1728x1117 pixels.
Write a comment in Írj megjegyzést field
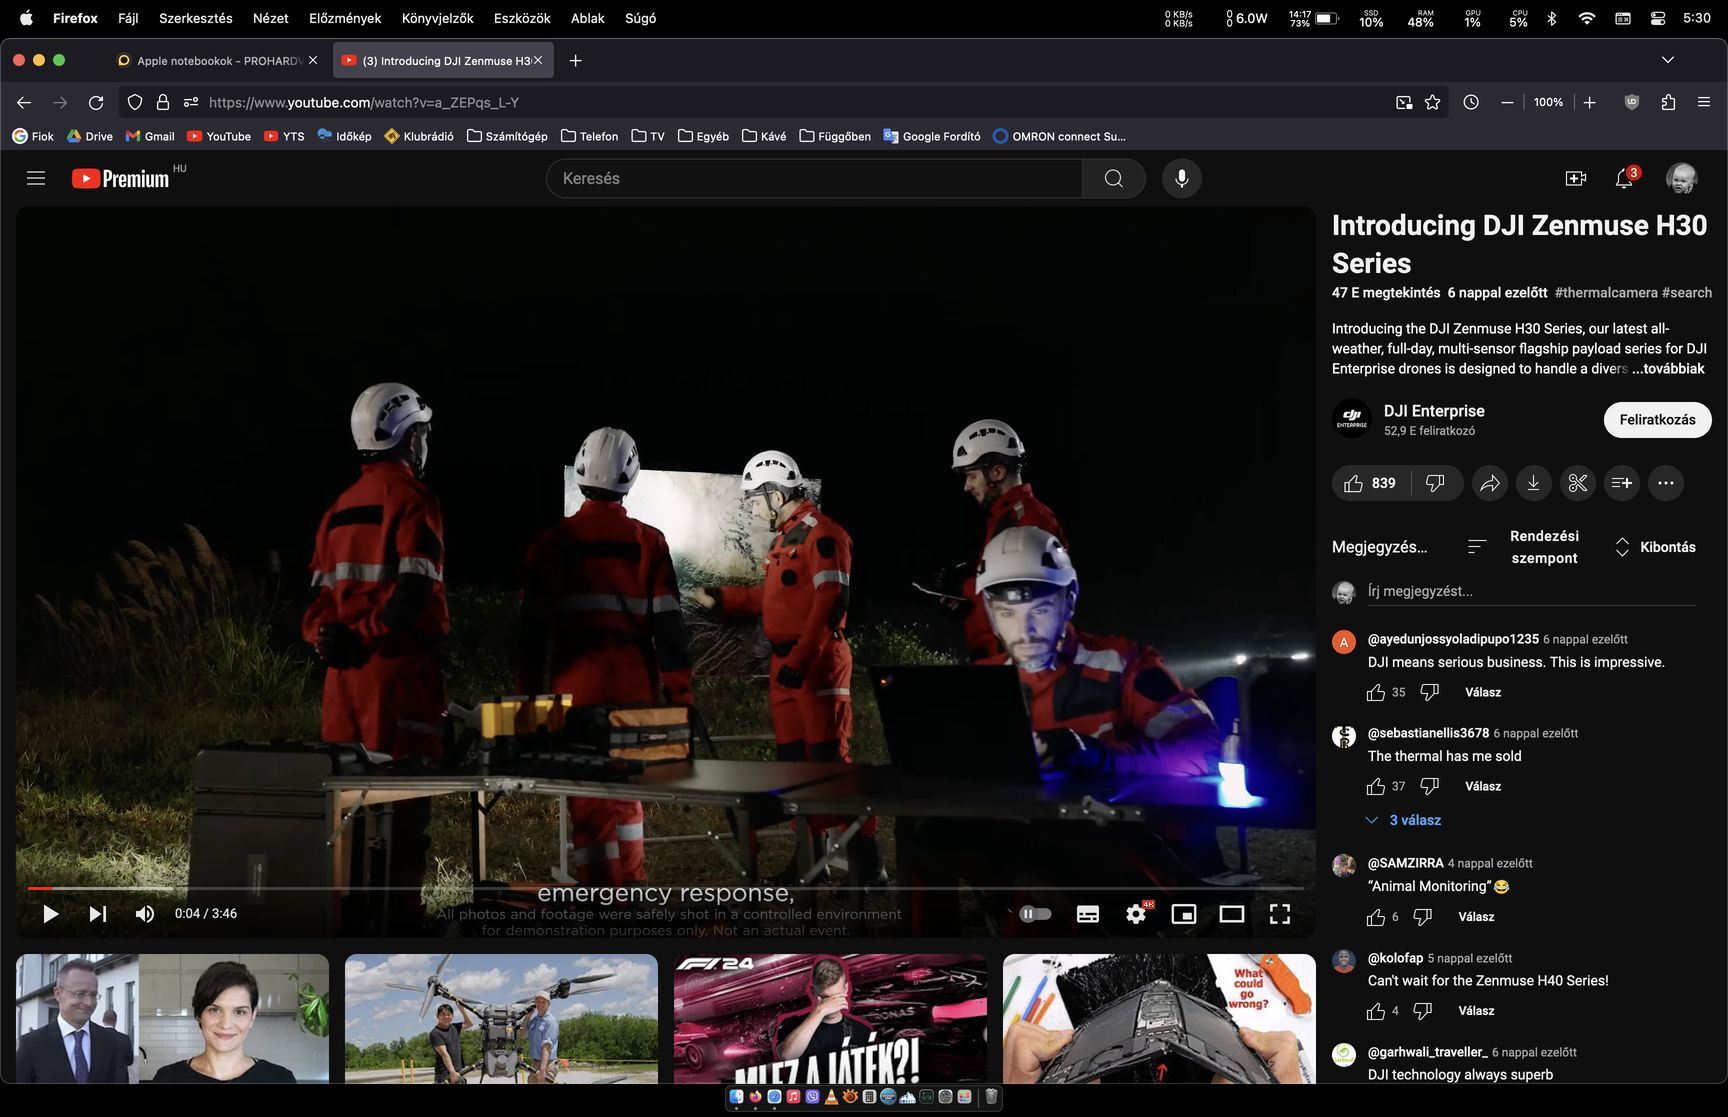point(1531,591)
